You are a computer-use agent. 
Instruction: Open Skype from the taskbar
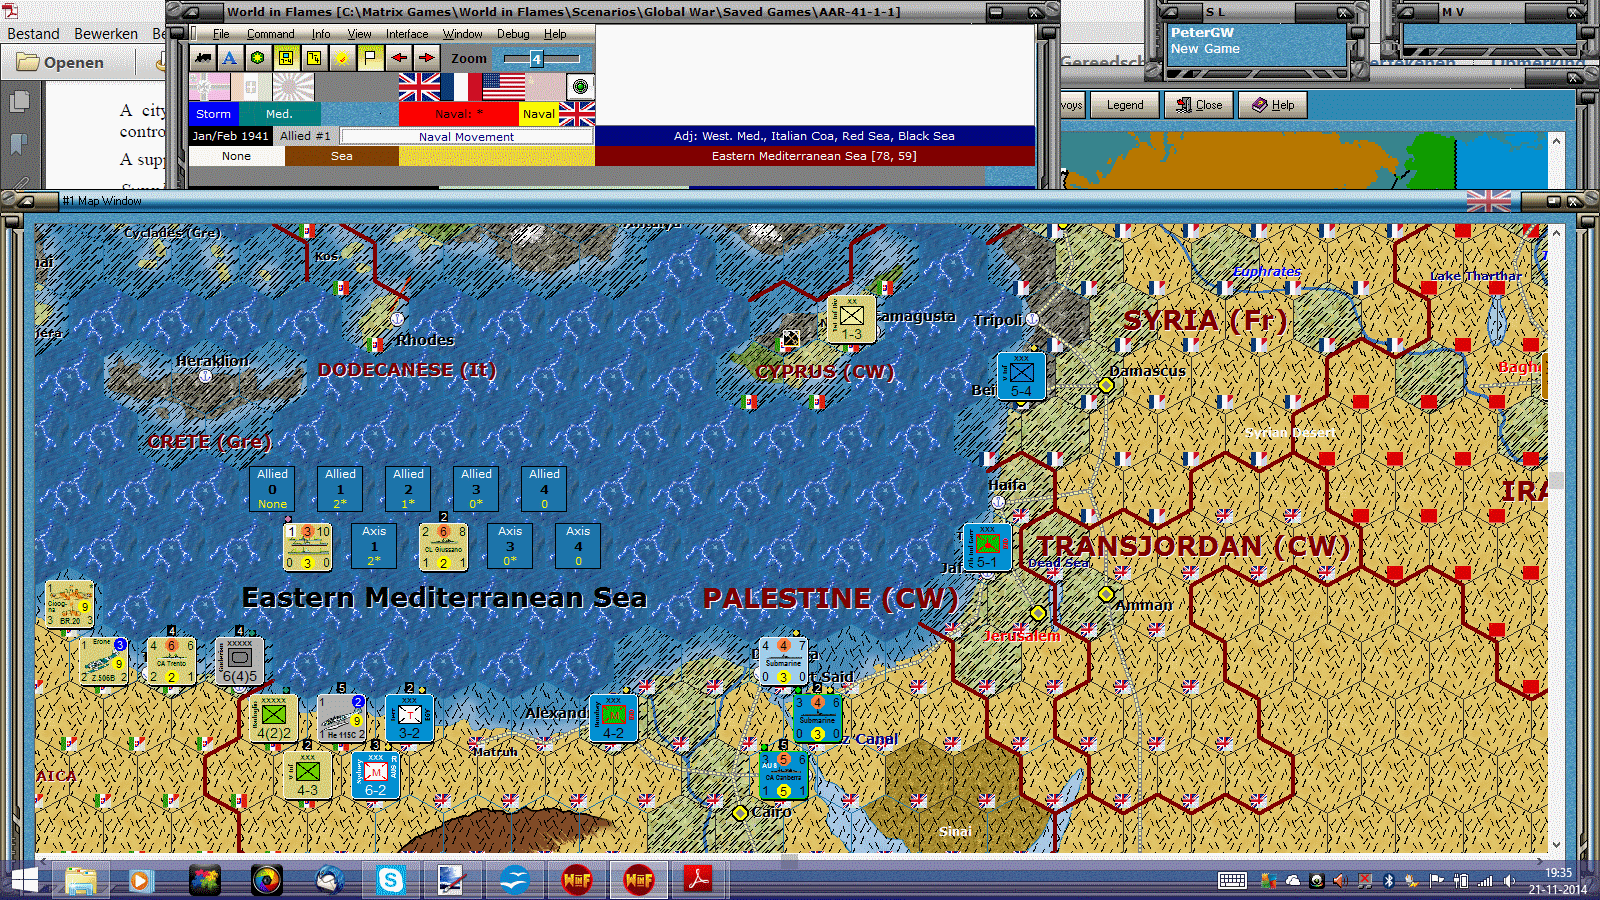coord(390,880)
